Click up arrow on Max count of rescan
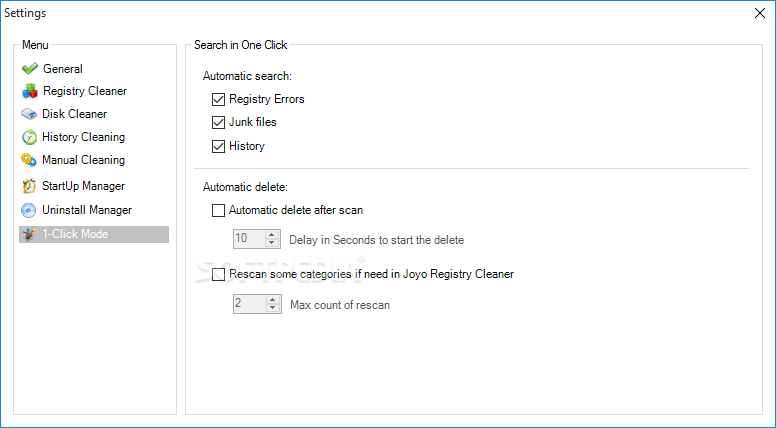Screen dimensions: 776x428 click(273, 300)
